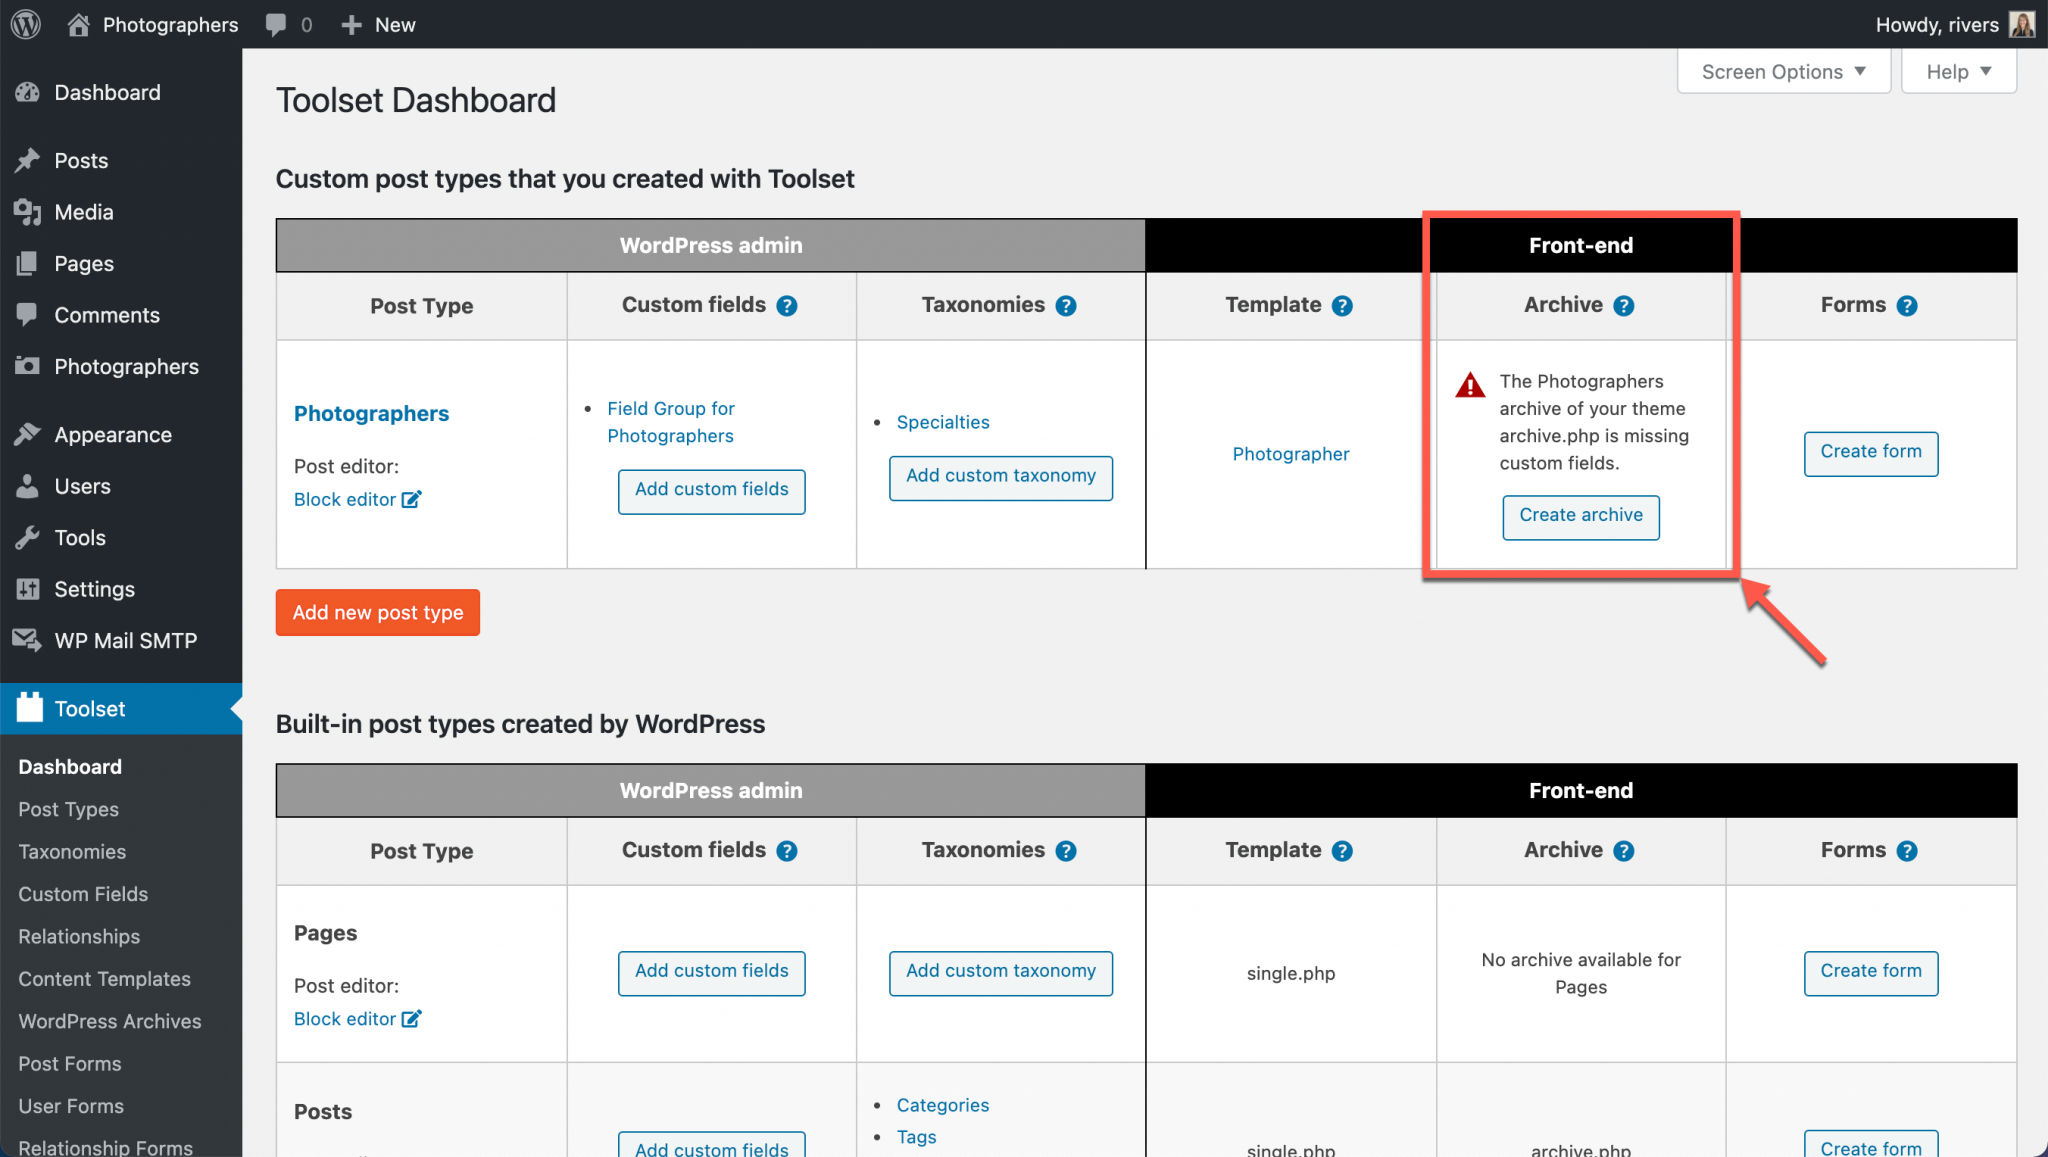Open Content Templates submenu item
Image resolution: width=2048 pixels, height=1157 pixels.
104,979
